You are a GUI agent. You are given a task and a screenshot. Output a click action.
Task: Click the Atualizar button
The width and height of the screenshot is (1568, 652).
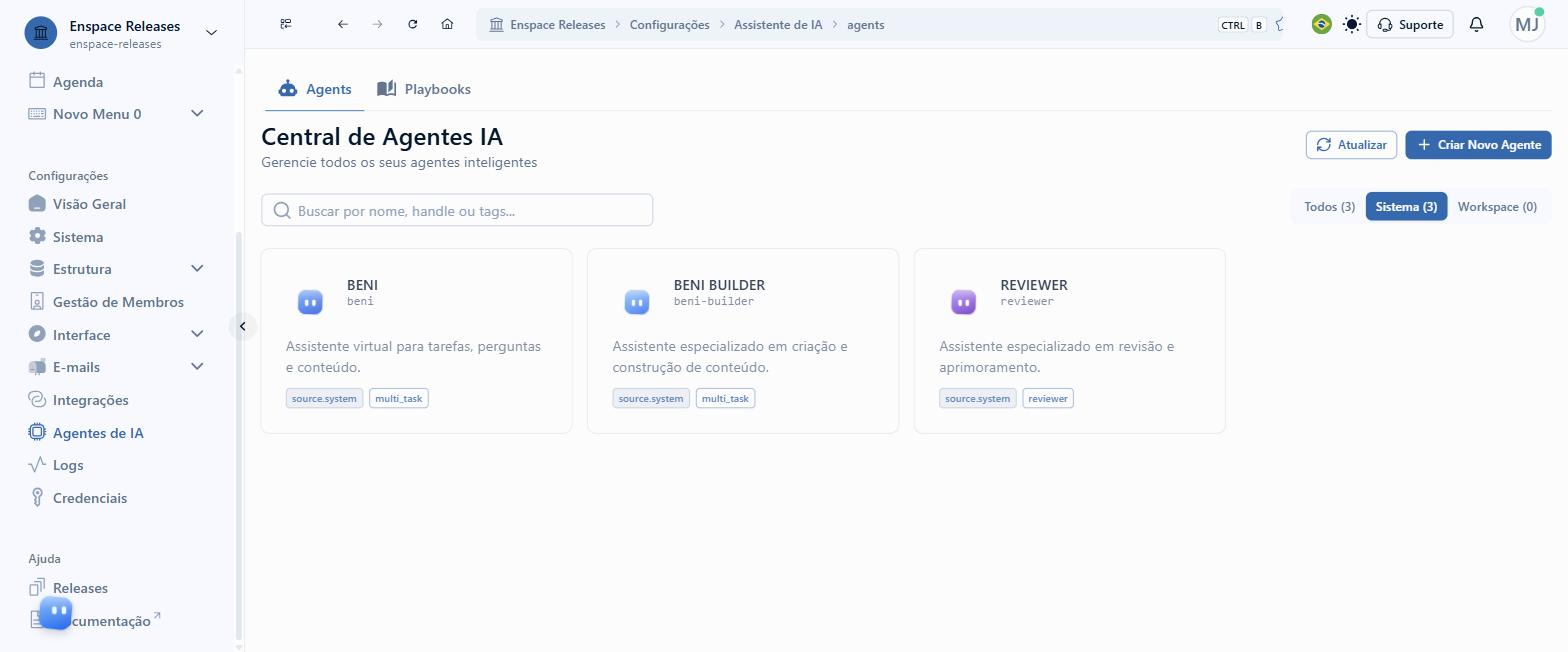pos(1351,144)
